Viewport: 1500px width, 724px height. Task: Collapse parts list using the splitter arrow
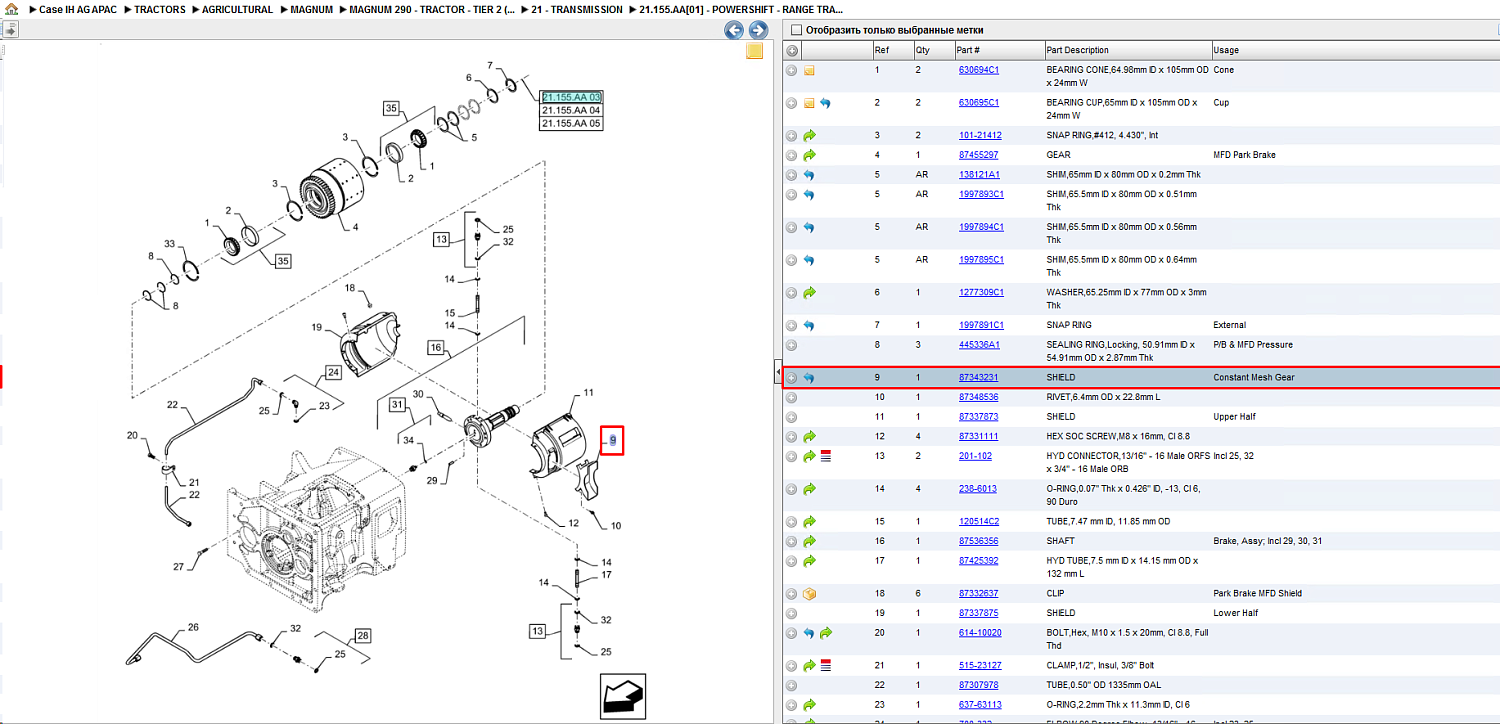pyautogui.click(x=778, y=373)
